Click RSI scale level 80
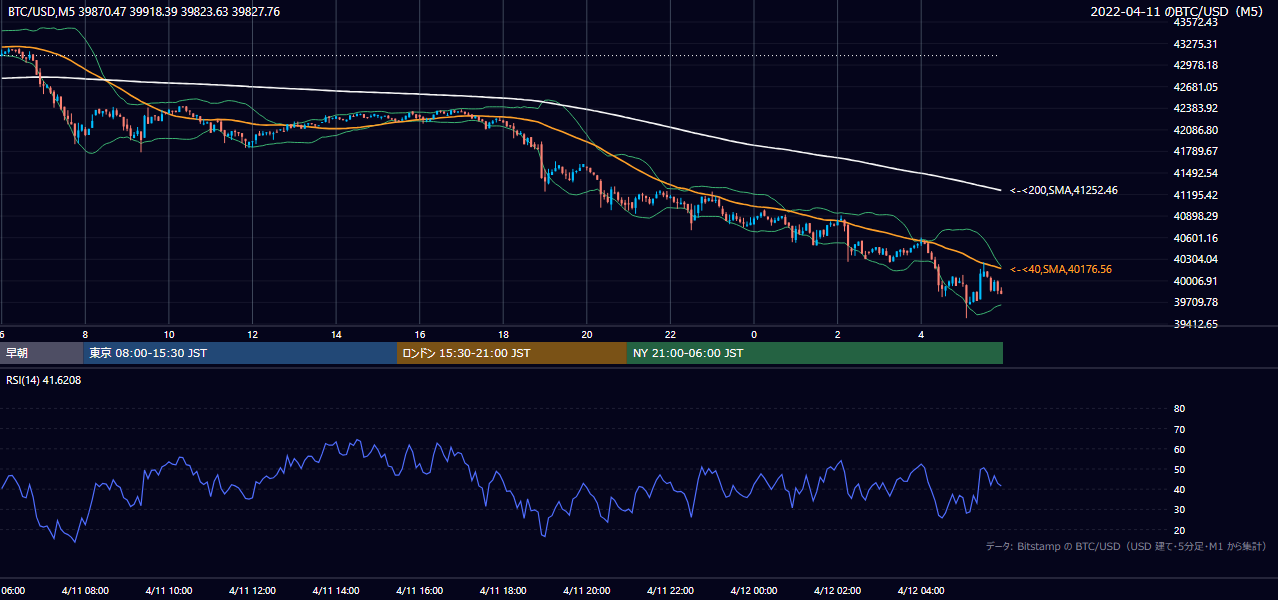The height and width of the screenshot is (600, 1278). (1179, 408)
